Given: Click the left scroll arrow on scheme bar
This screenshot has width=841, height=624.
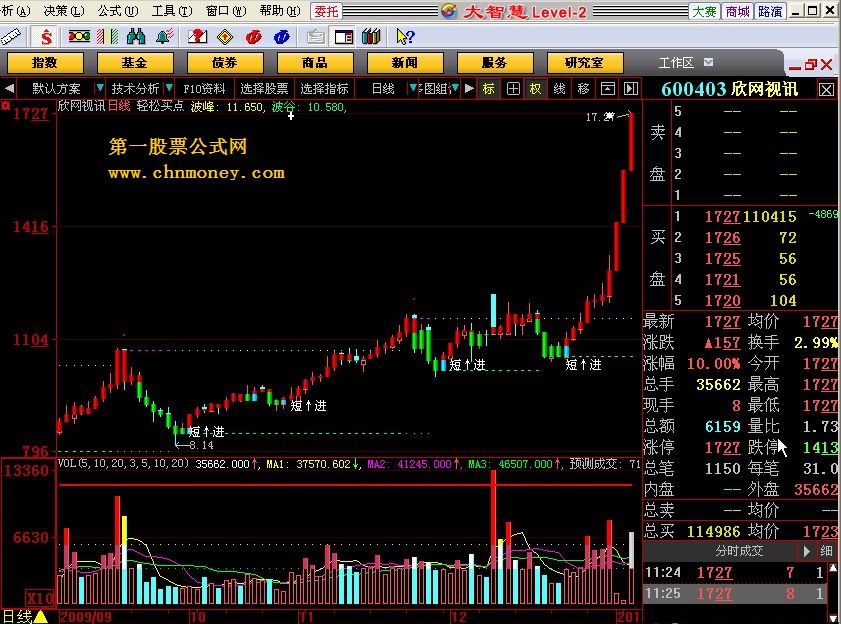Looking at the screenshot, I should tap(9, 89).
